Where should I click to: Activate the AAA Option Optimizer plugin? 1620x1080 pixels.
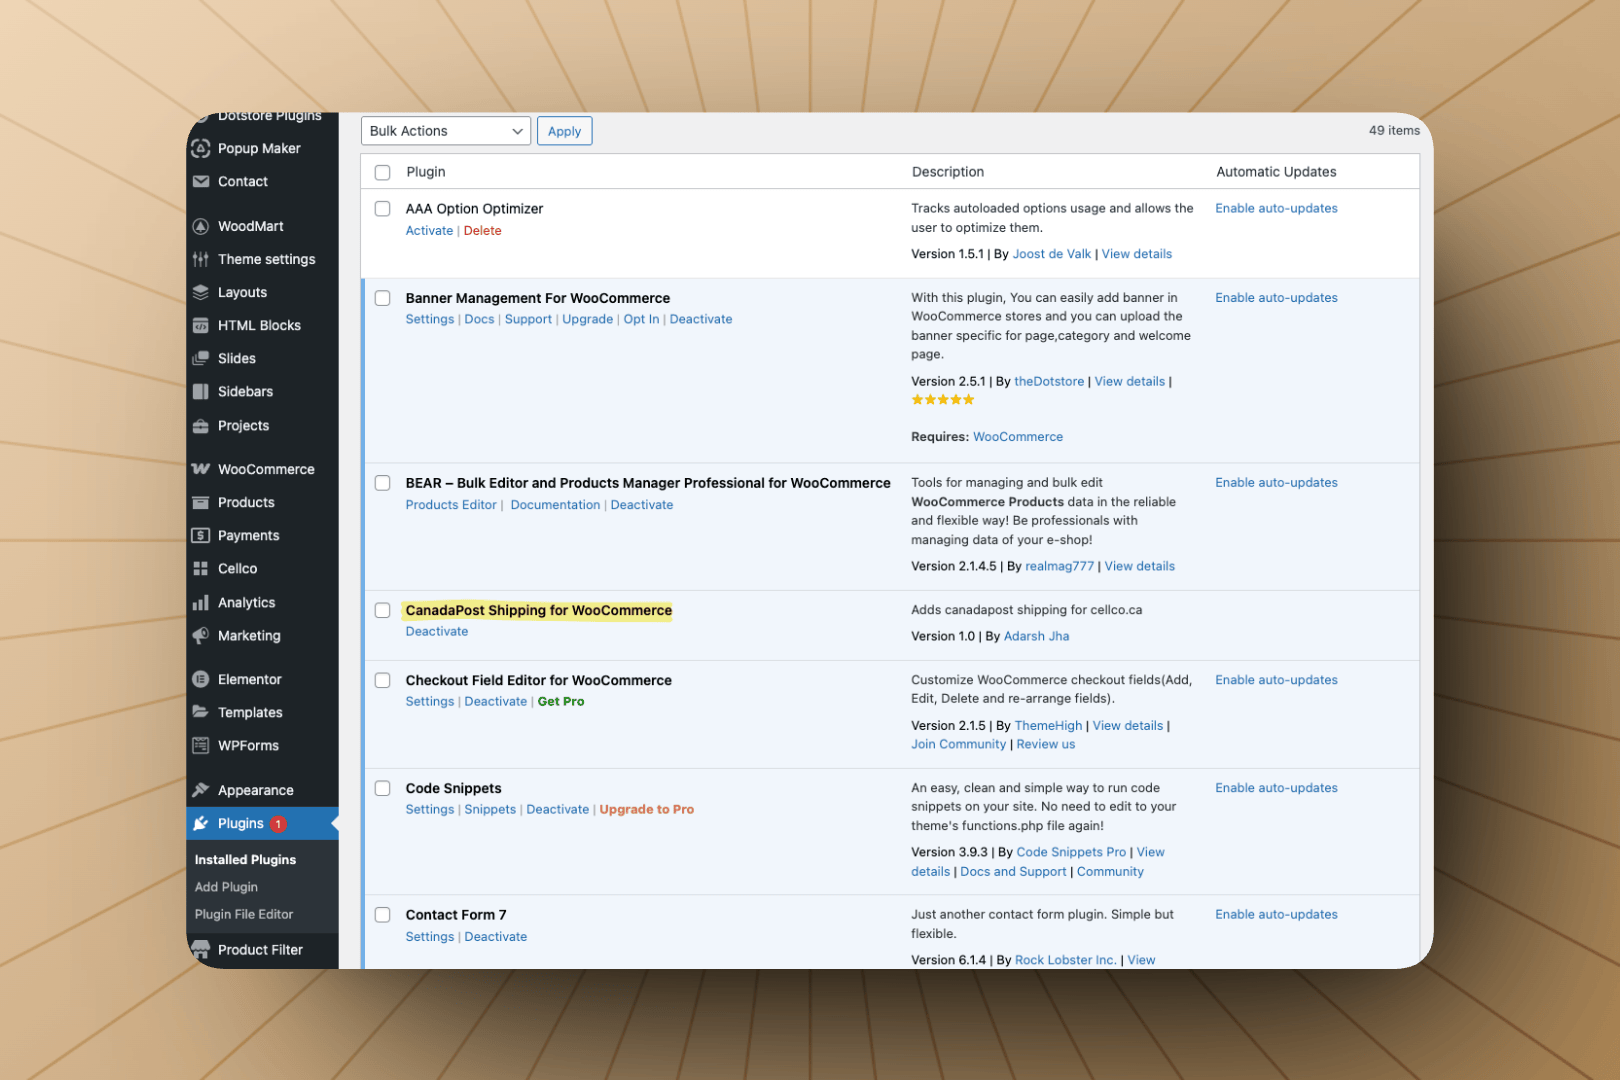tap(429, 231)
